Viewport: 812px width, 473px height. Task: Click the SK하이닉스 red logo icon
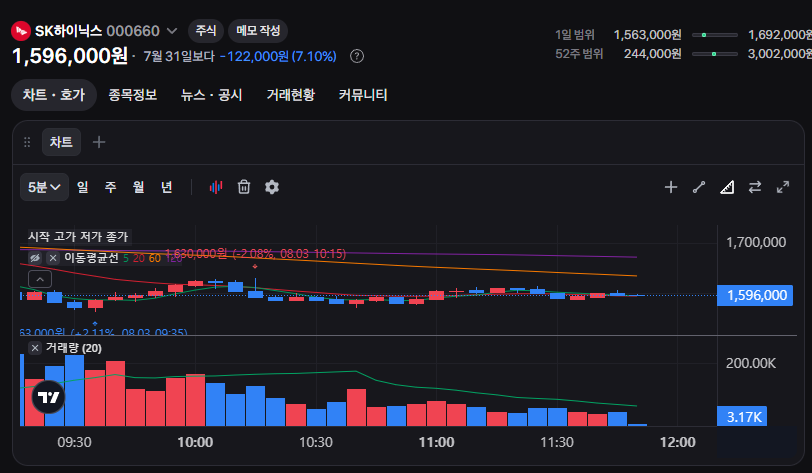(21, 31)
